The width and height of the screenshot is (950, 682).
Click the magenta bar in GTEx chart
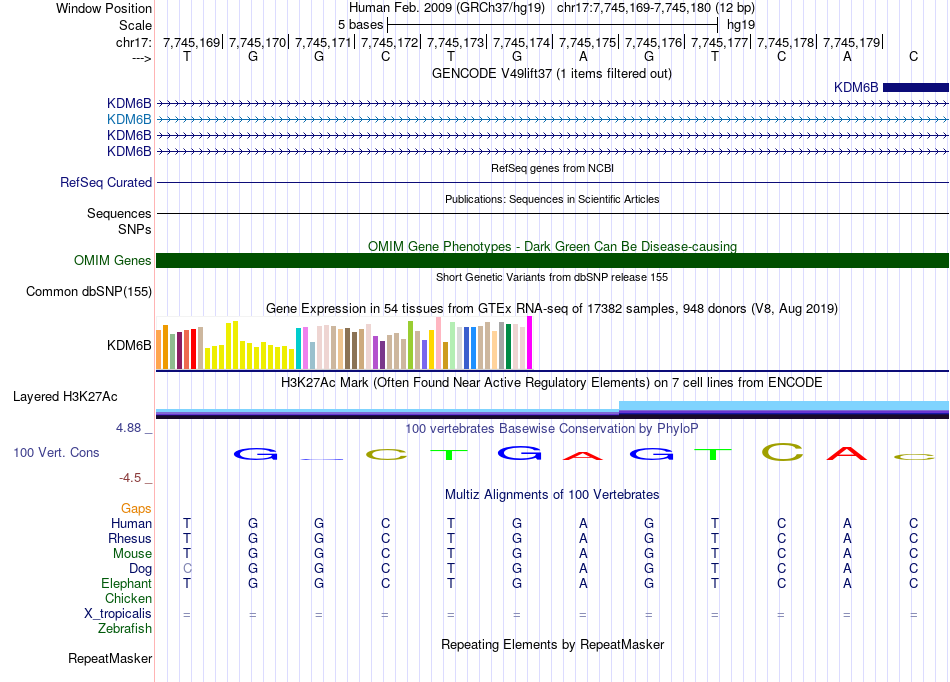pyautogui.click(x=530, y=343)
